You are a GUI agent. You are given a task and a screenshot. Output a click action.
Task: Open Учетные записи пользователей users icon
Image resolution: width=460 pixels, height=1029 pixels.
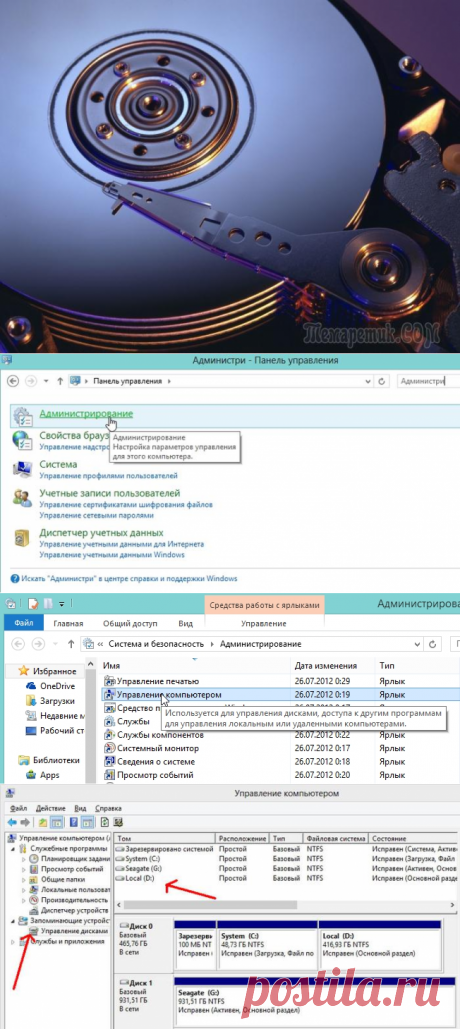[x=22, y=499]
